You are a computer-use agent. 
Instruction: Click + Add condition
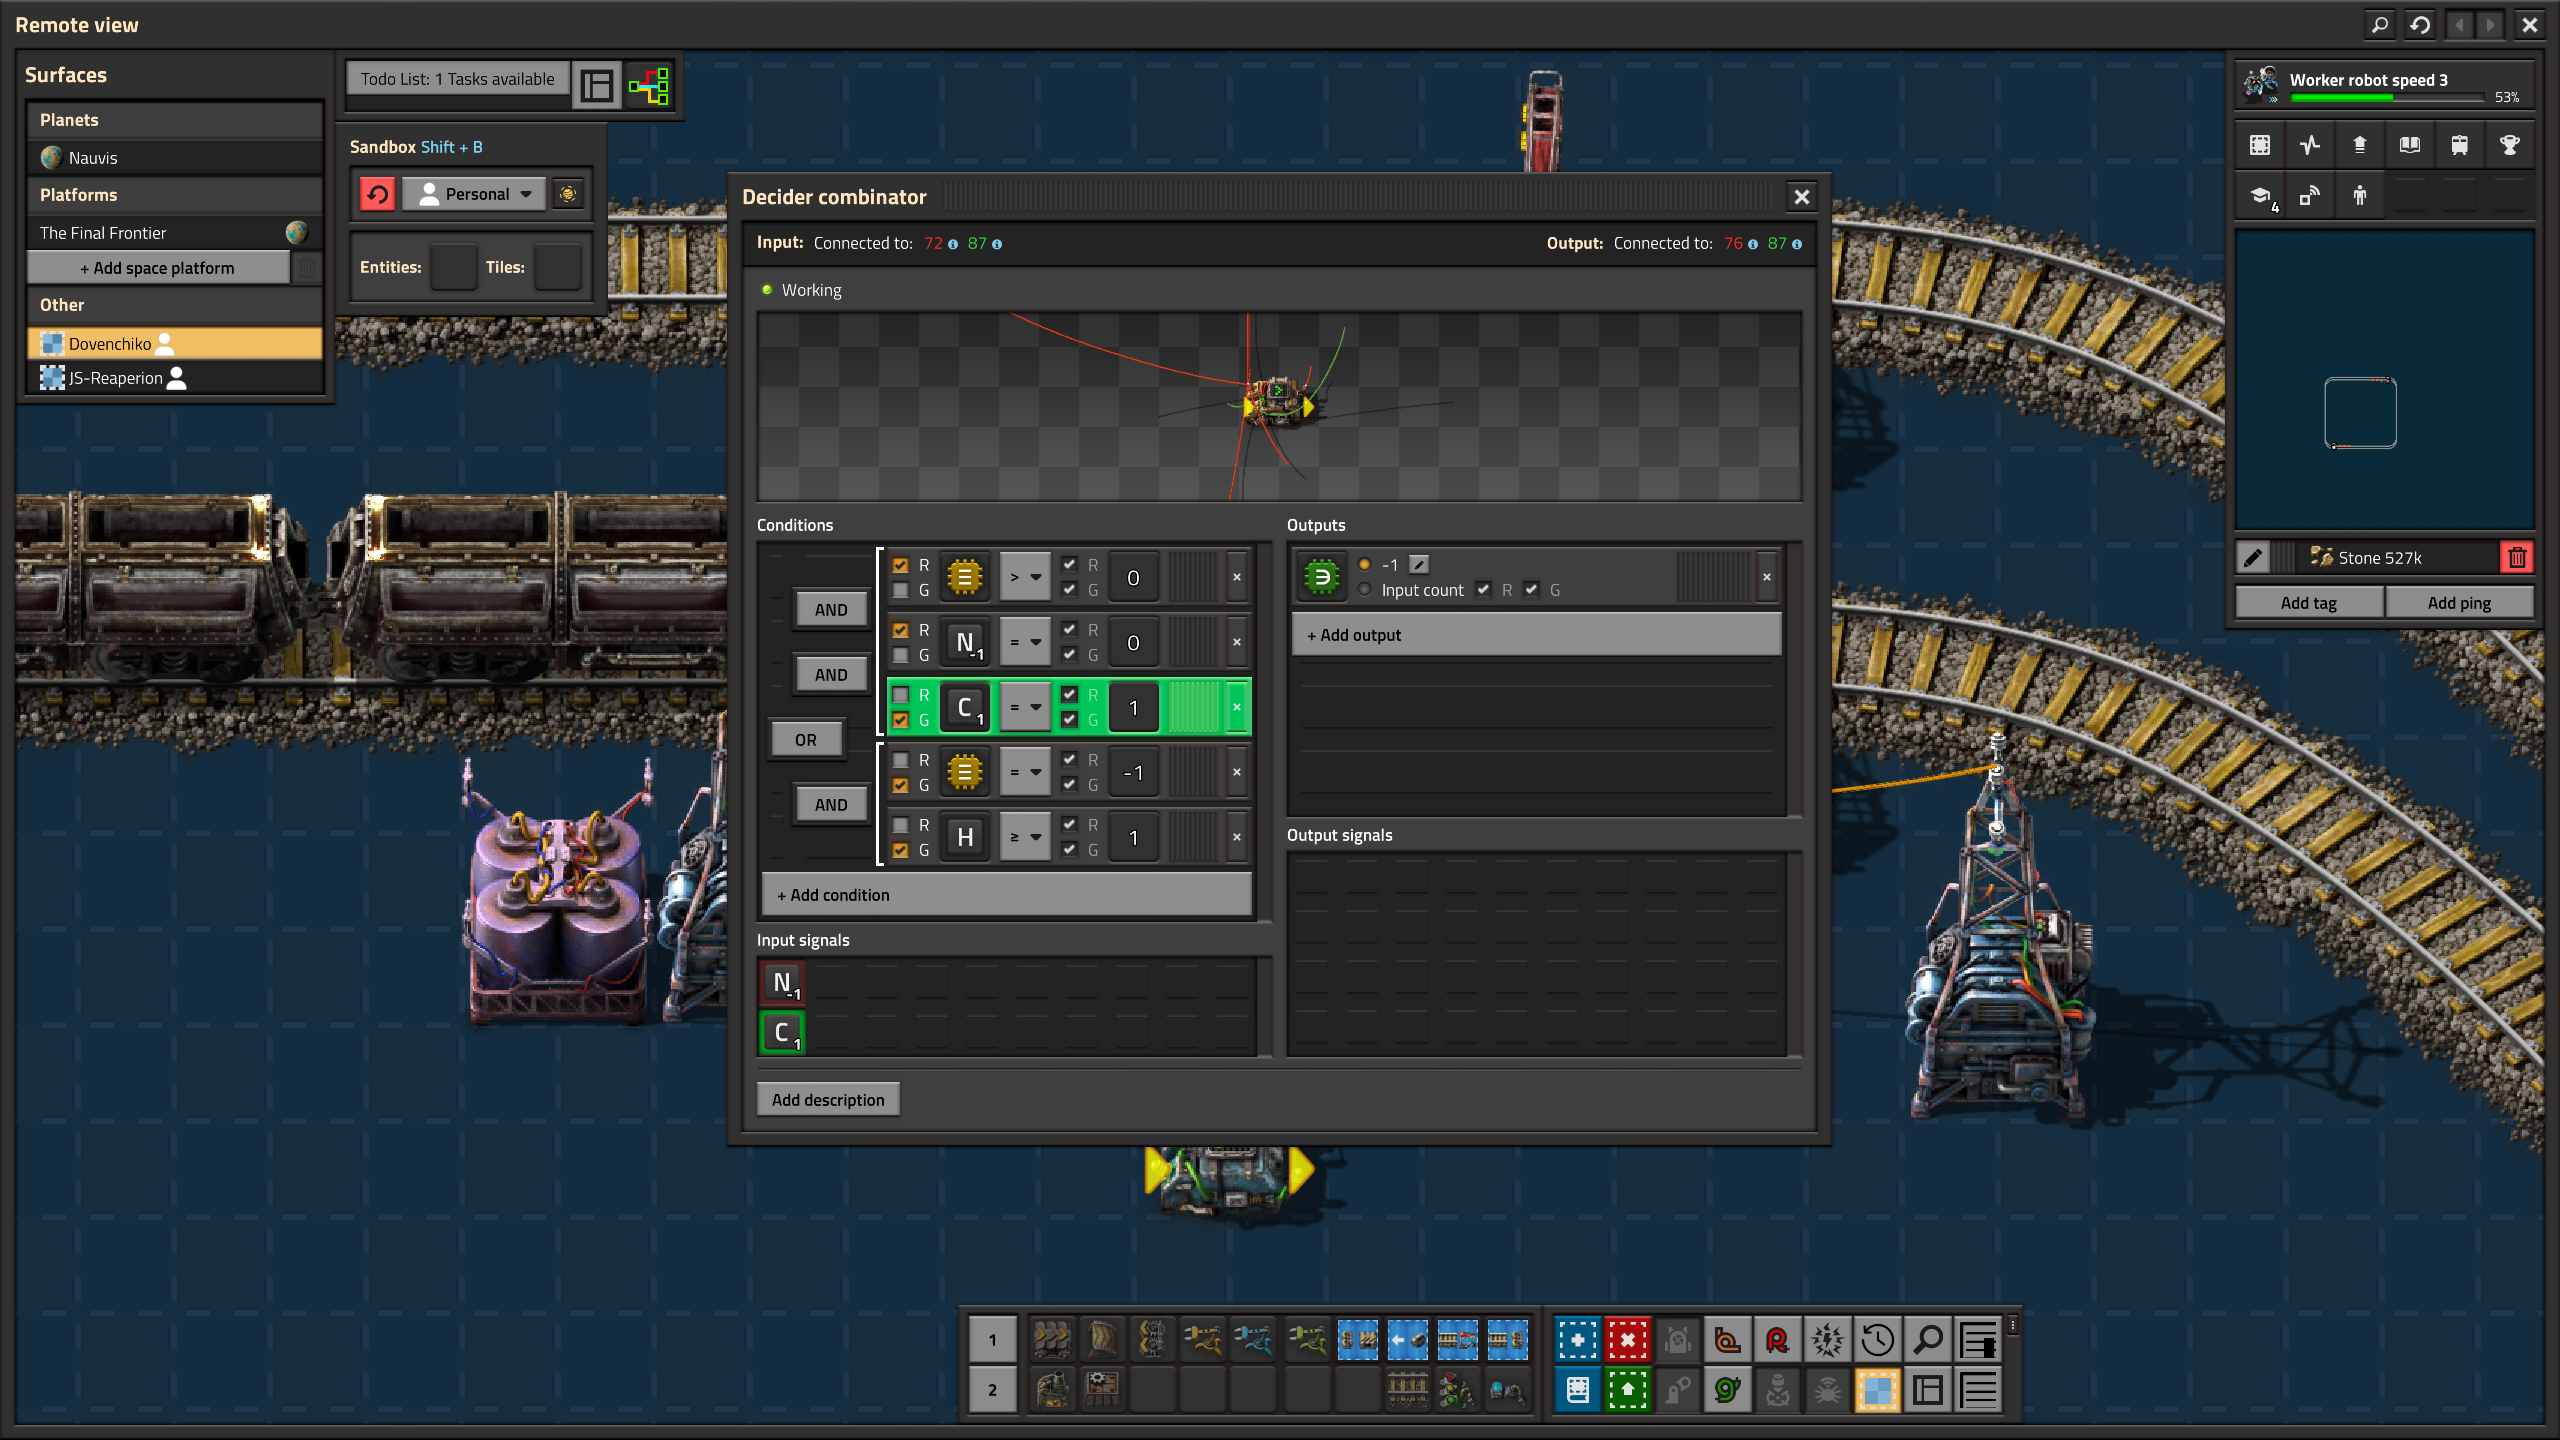1006,895
